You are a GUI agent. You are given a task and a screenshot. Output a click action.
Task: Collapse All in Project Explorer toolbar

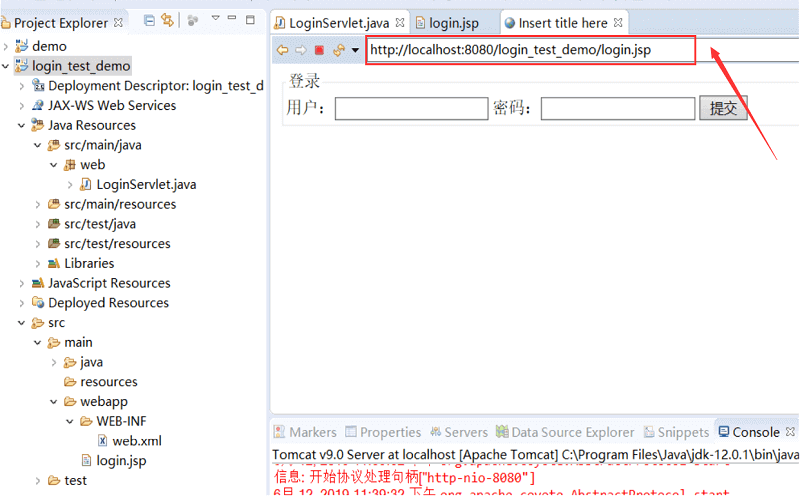[149, 20]
